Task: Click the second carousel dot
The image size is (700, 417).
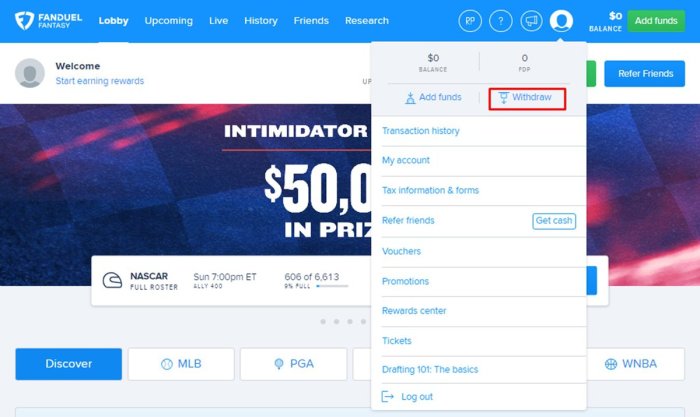Action: tap(337, 321)
